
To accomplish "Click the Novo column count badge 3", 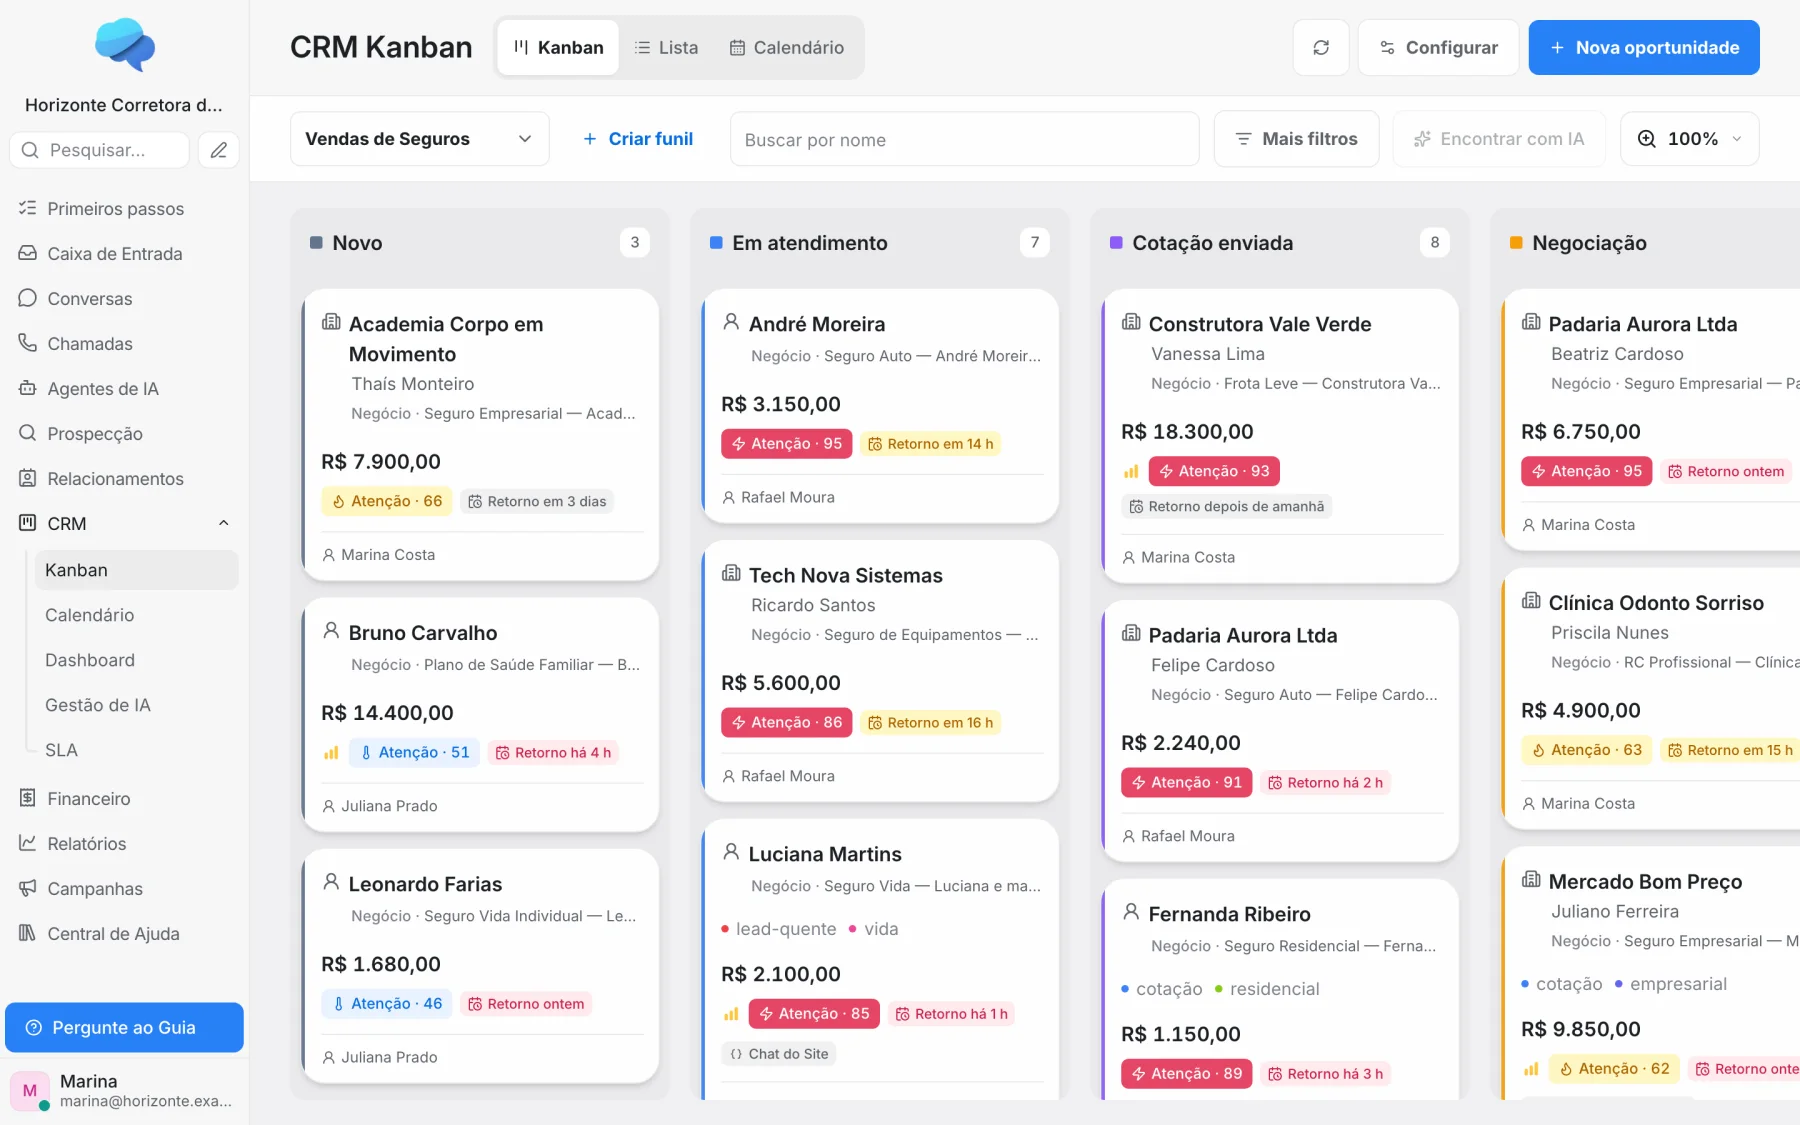I will click(634, 242).
